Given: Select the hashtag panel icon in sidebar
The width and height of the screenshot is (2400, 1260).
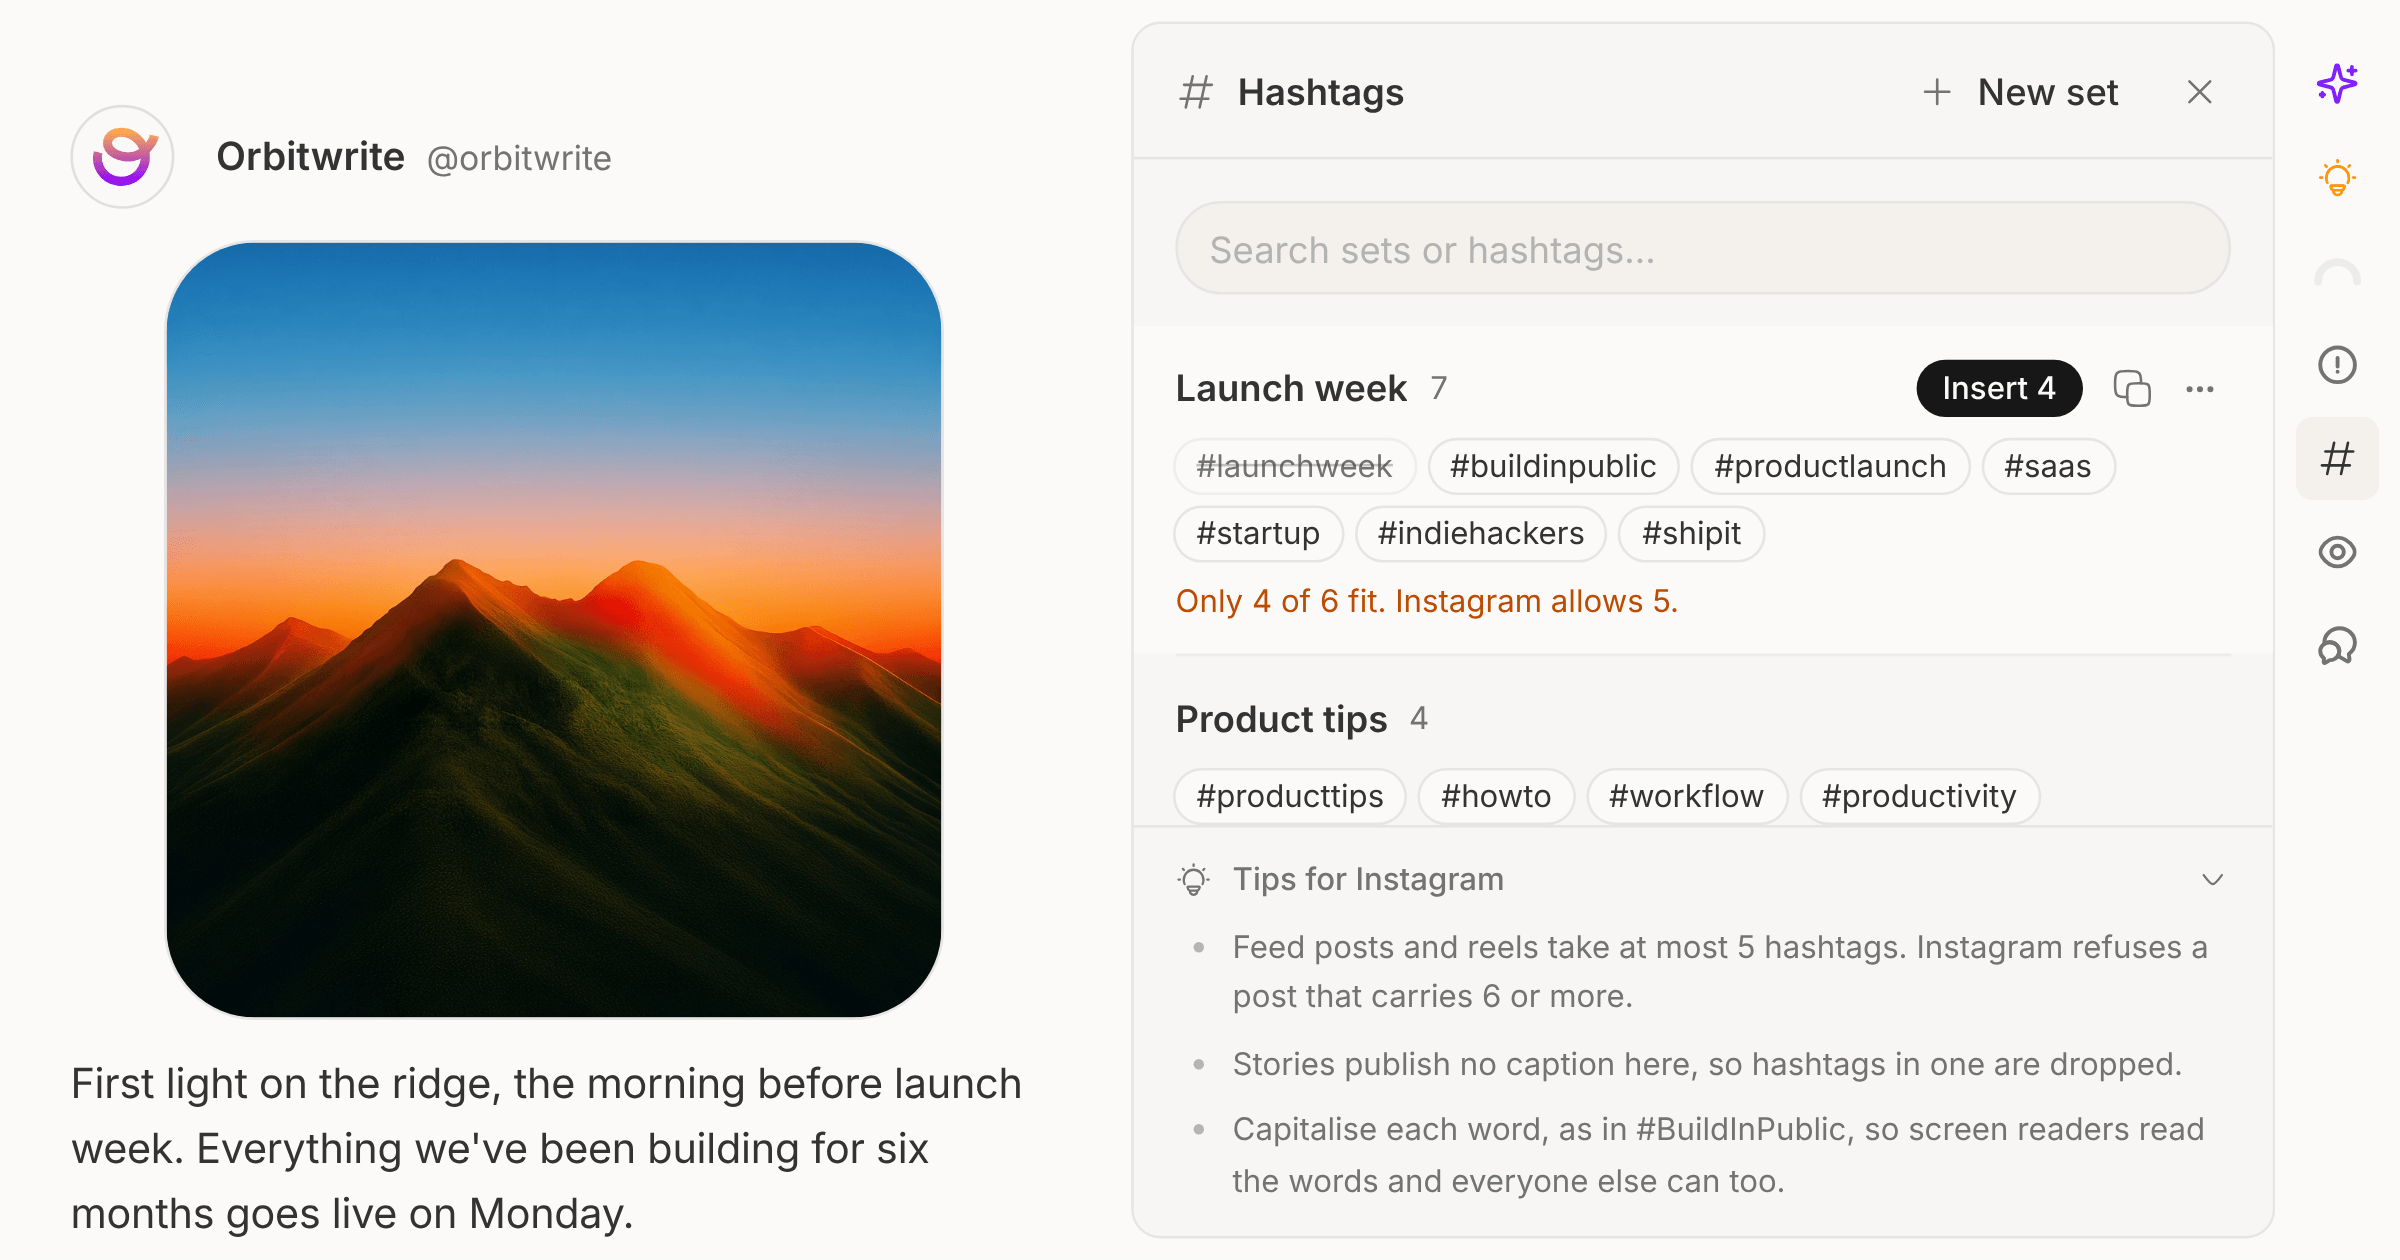Looking at the screenshot, I should coord(2337,459).
